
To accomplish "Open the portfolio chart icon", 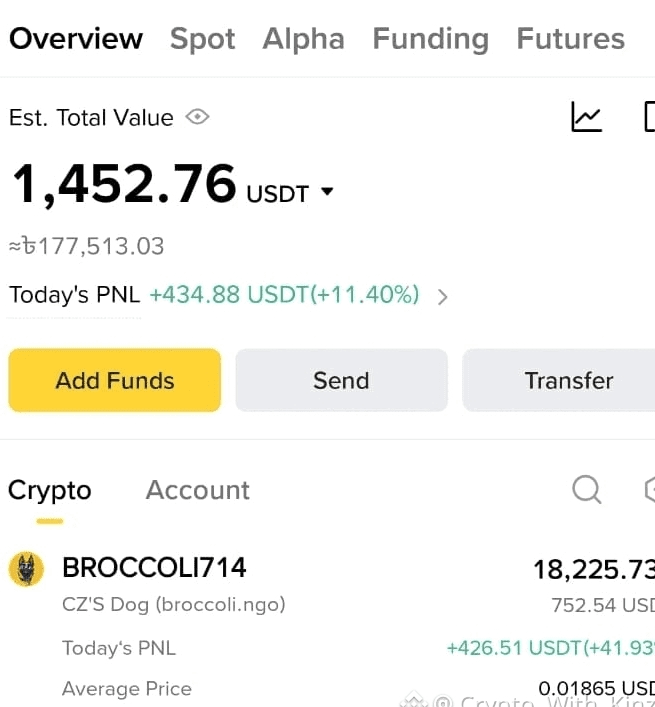I will 586,117.
